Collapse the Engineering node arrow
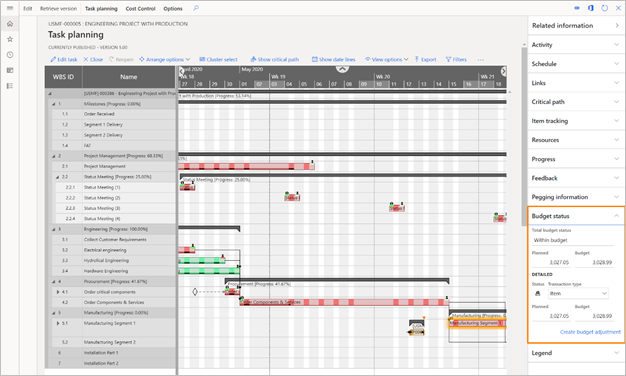 (54, 230)
